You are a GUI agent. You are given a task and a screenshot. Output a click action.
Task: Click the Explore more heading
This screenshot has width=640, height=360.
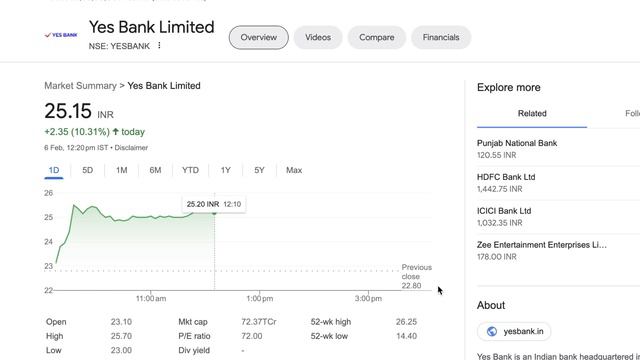[509, 87]
